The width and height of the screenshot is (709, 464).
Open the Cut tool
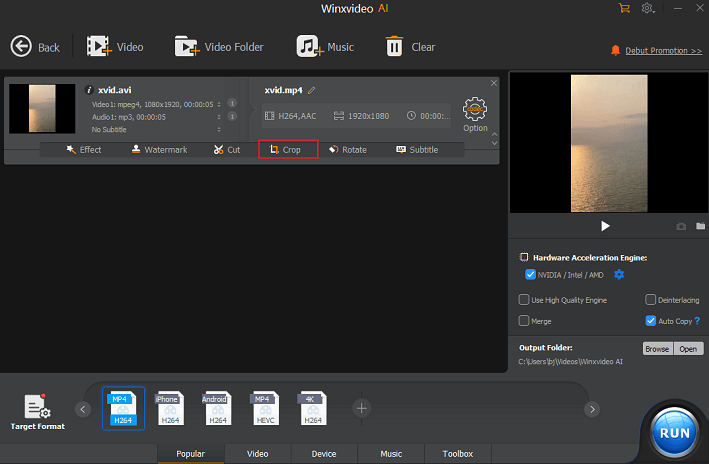point(227,150)
